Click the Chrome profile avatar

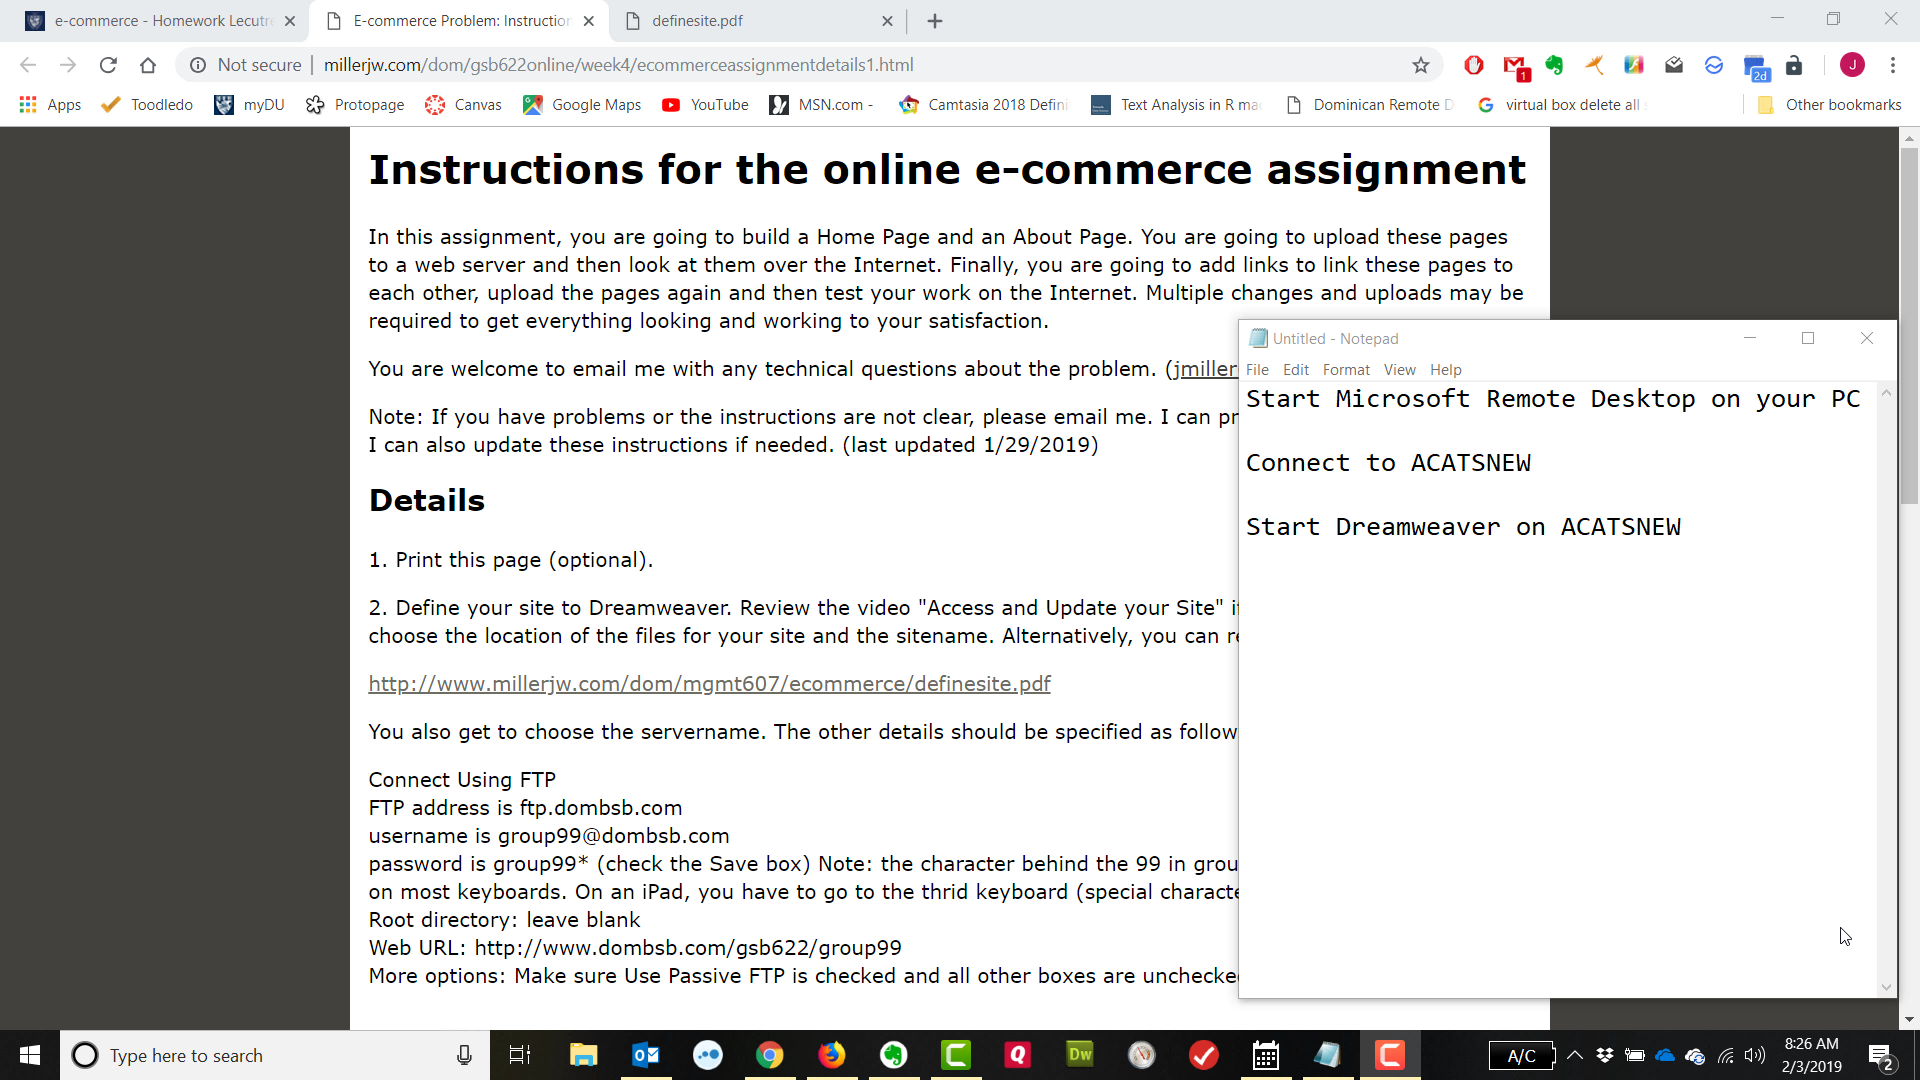pyautogui.click(x=1852, y=65)
